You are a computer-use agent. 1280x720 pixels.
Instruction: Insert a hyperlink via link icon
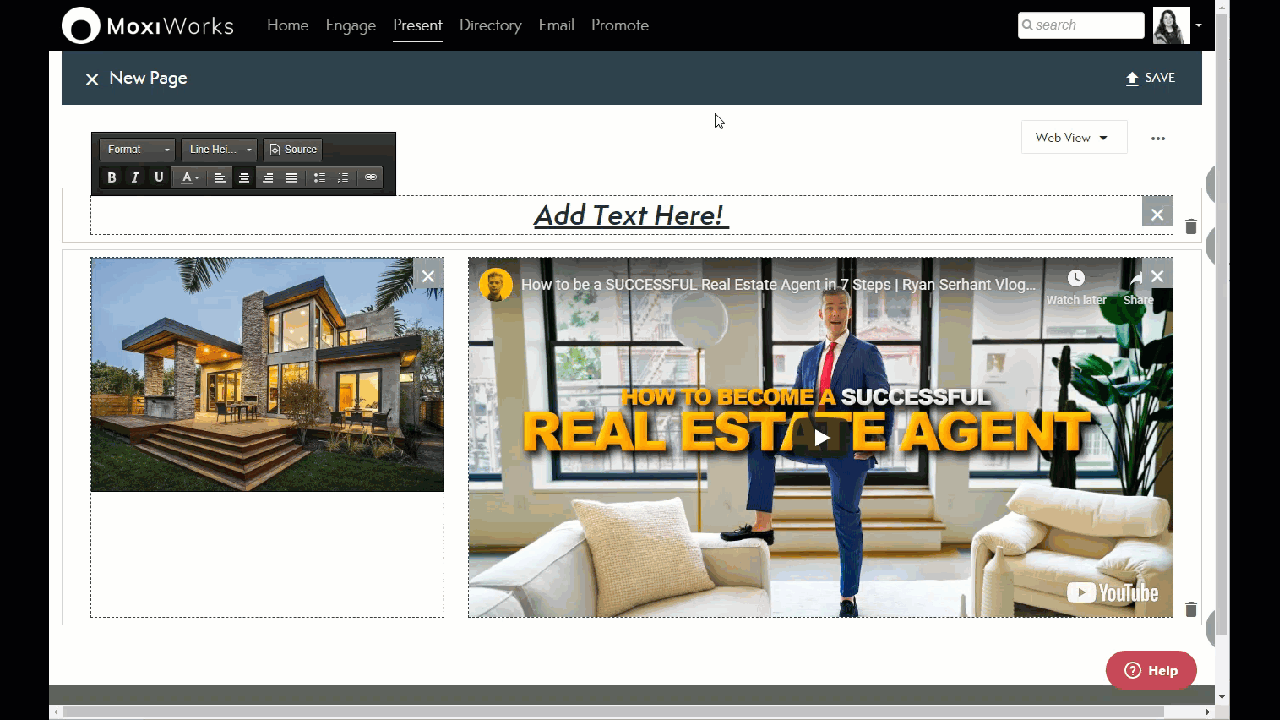coord(371,178)
